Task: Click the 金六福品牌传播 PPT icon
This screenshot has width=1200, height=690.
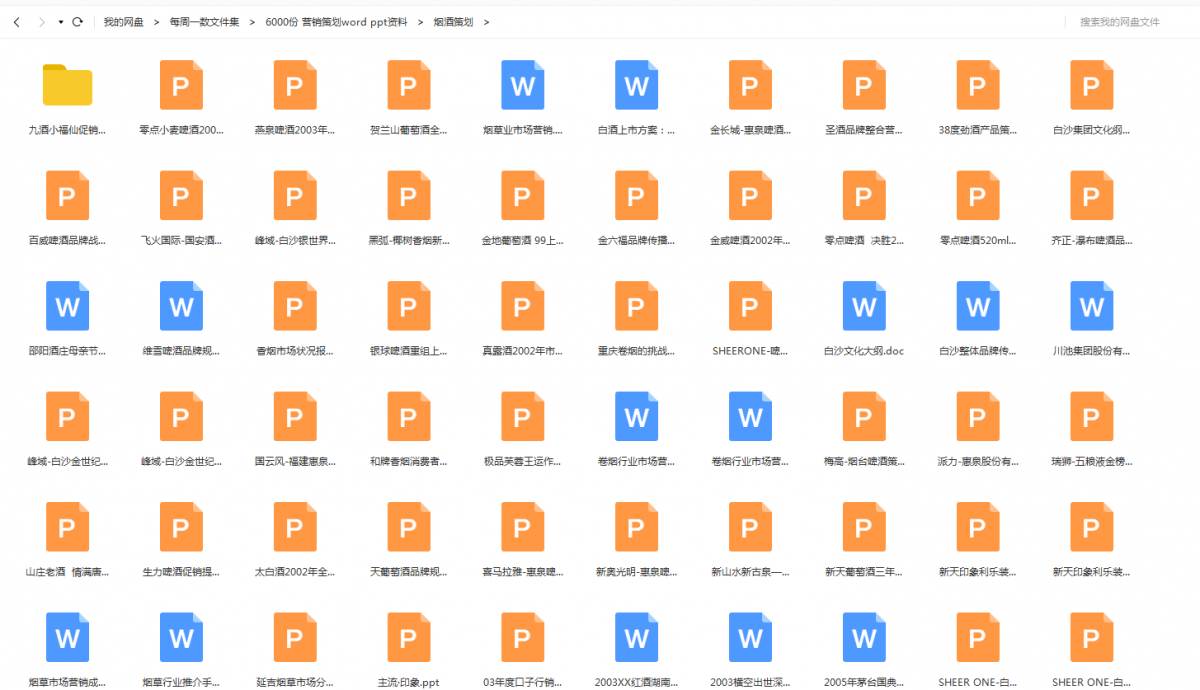Action: coord(637,195)
